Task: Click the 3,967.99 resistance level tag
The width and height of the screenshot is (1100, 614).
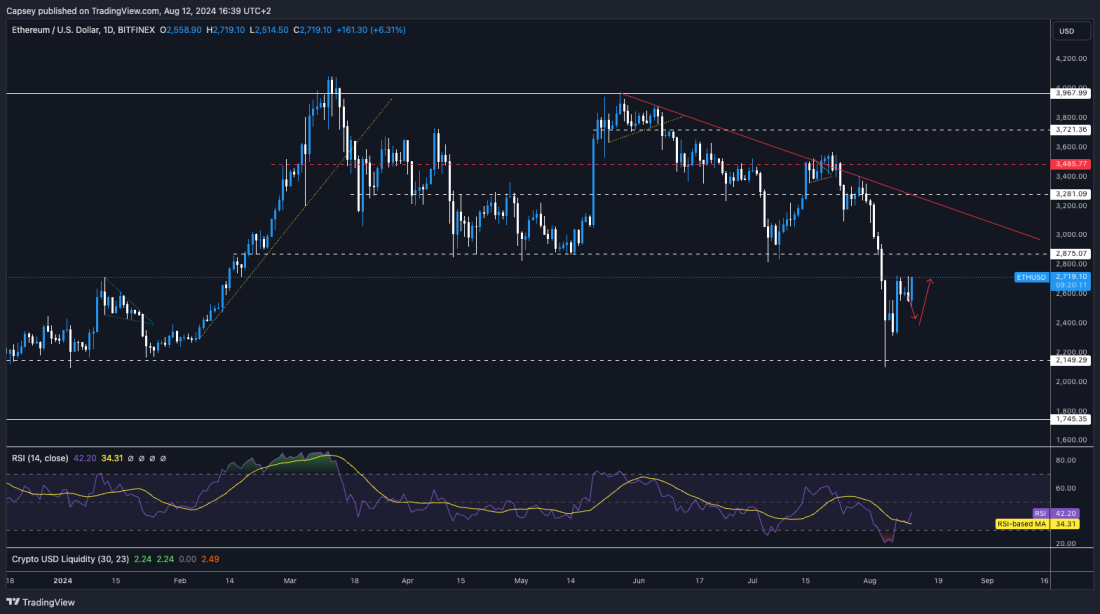Action: pyautogui.click(x=1069, y=92)
